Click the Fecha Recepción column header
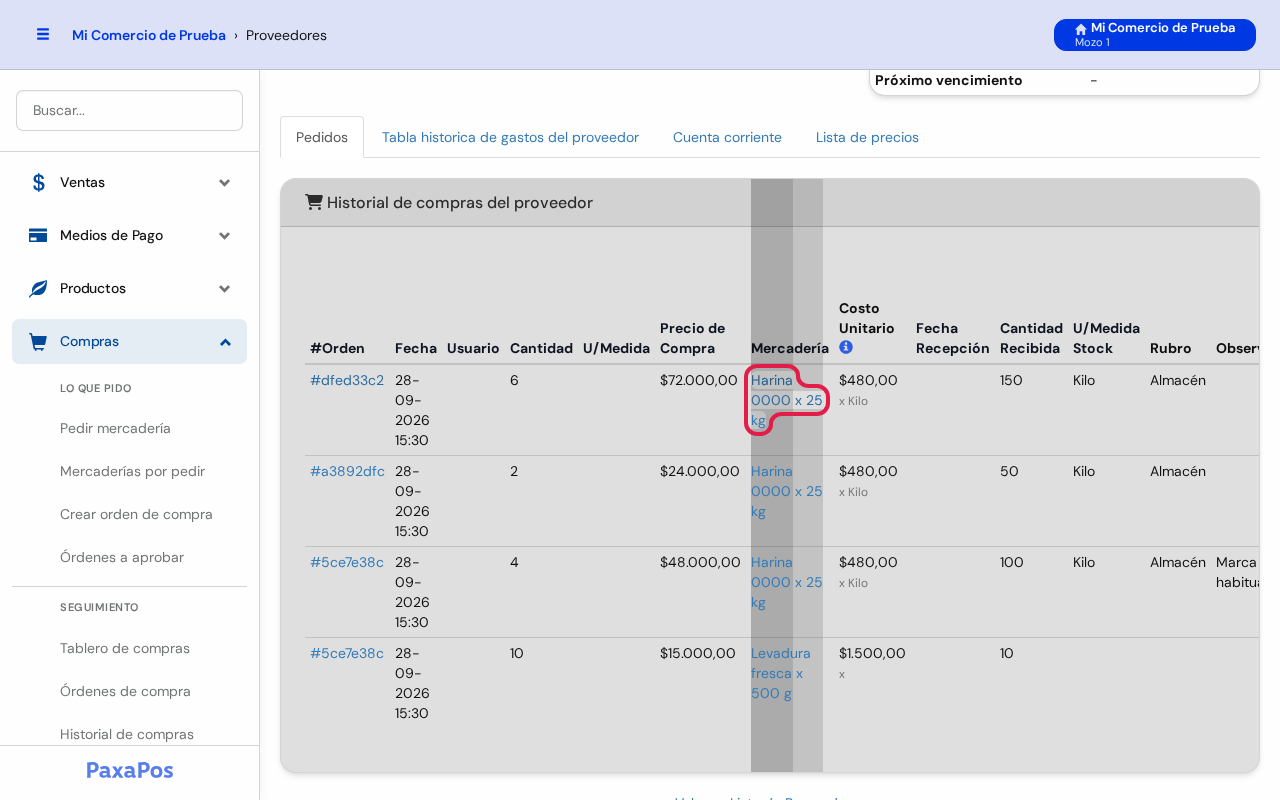1280x800 pixels. [953, 338]
